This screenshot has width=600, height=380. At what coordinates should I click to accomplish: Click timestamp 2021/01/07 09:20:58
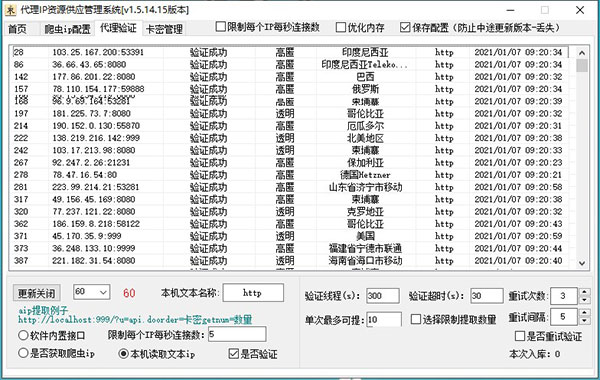518,187
